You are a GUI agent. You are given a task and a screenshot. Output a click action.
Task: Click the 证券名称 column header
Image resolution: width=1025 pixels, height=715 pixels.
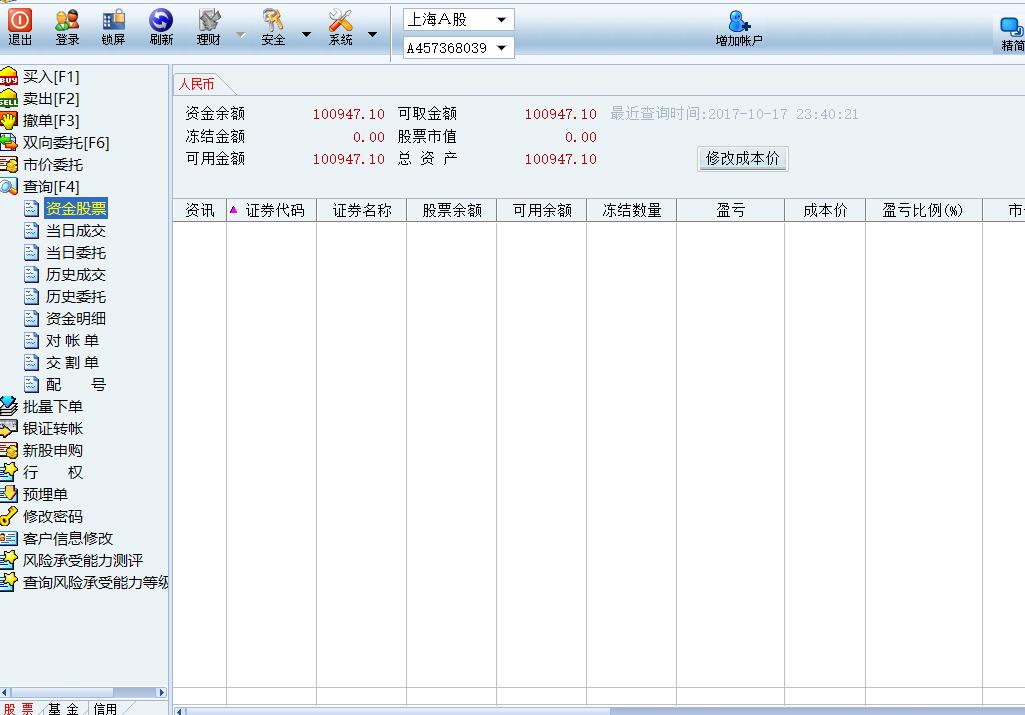pos(361,210)
